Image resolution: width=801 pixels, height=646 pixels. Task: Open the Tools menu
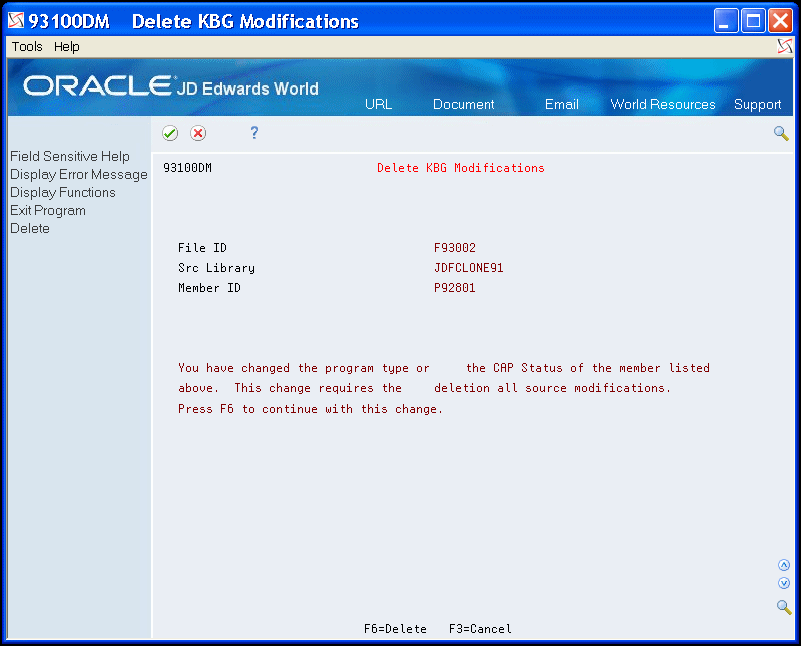pos(27,46)
